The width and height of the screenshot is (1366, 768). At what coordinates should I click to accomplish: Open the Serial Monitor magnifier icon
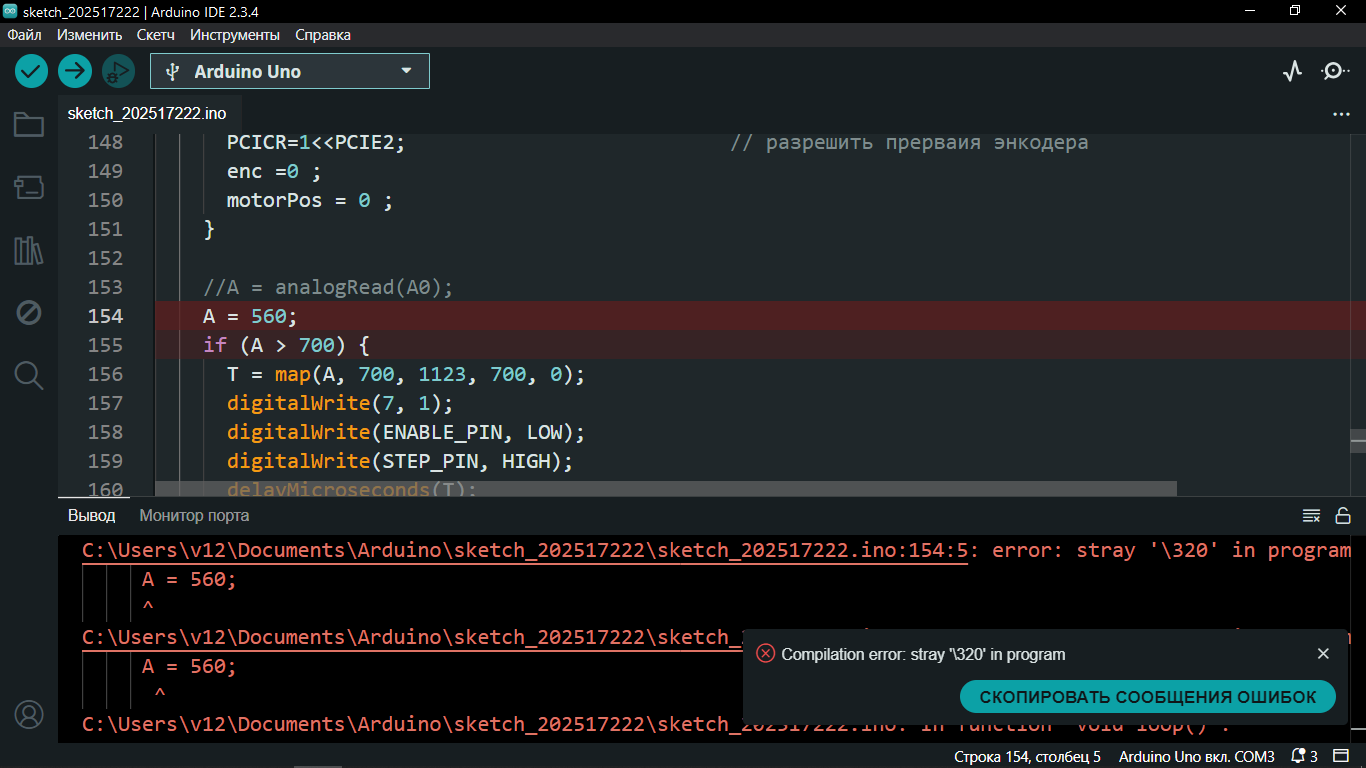1334,71
